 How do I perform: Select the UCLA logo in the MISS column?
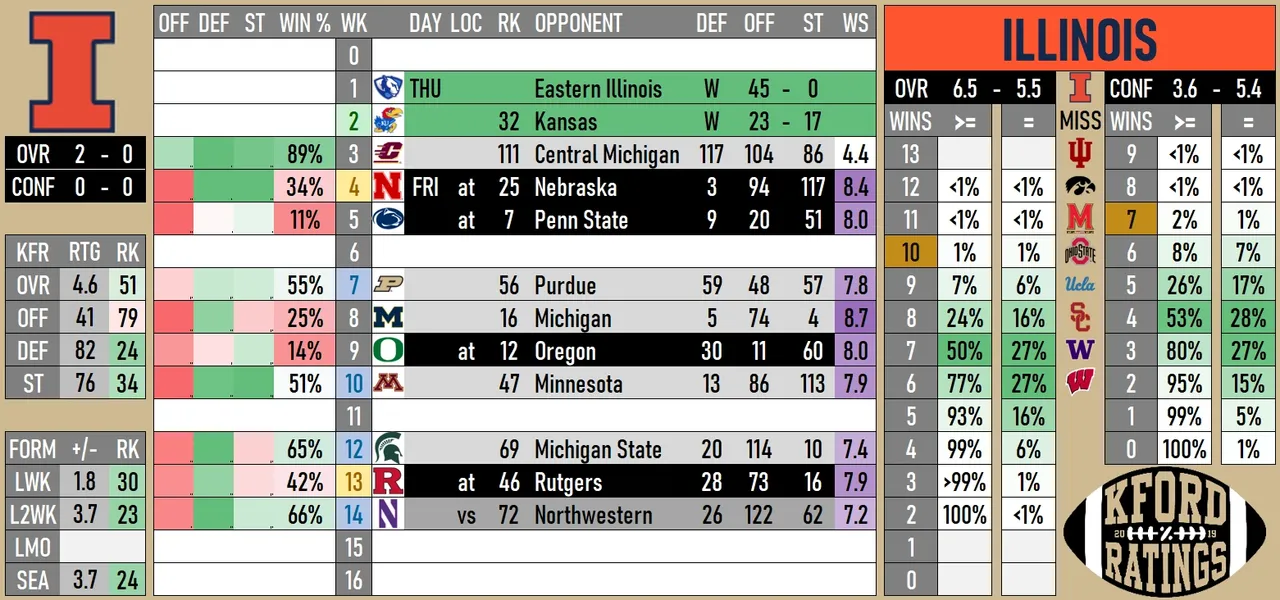pos(1080,285)
